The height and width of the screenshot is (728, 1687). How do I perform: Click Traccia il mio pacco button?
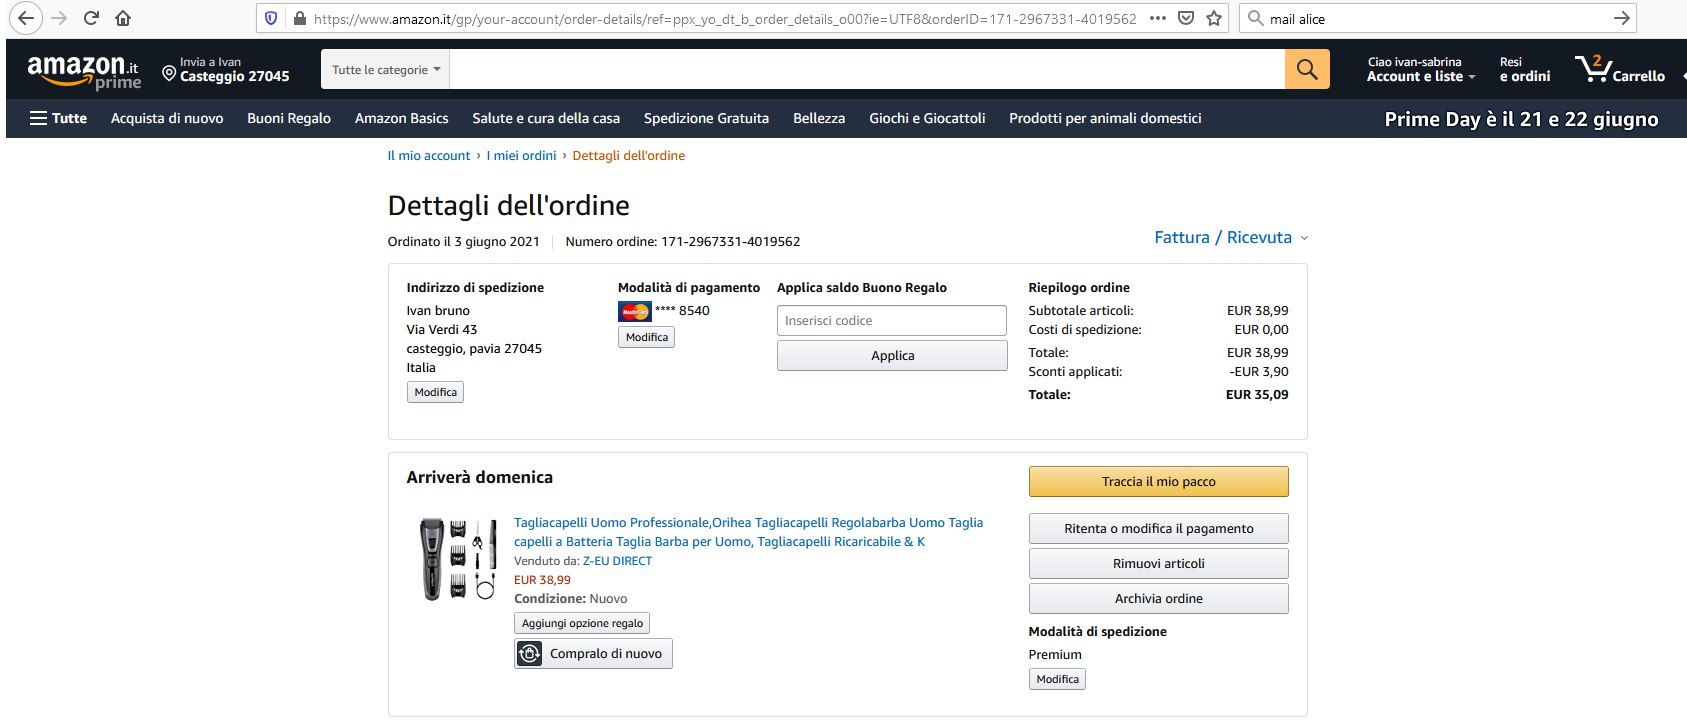click(1158, 481)
